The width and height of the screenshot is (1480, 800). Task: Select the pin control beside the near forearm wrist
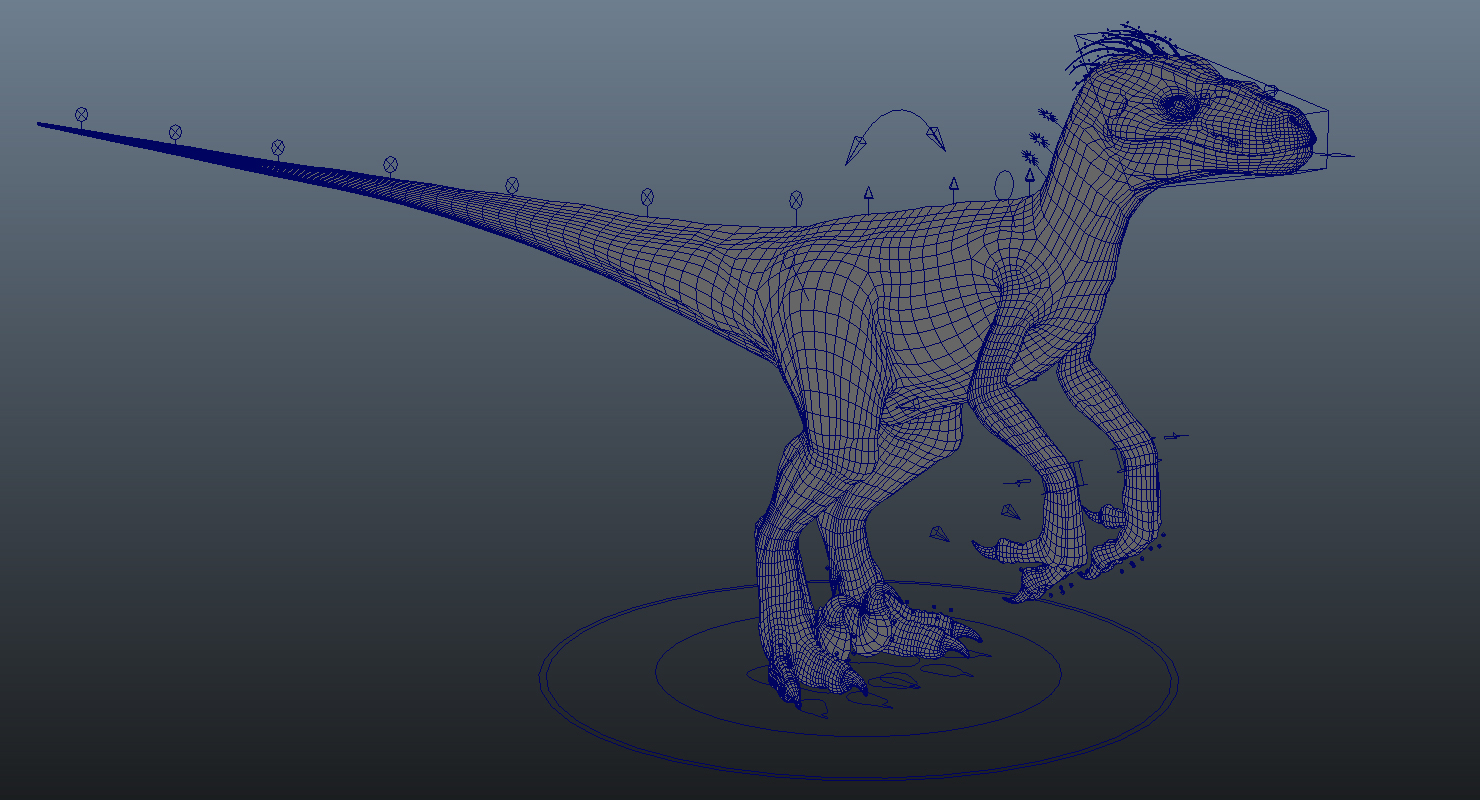tap(1018, 483)
